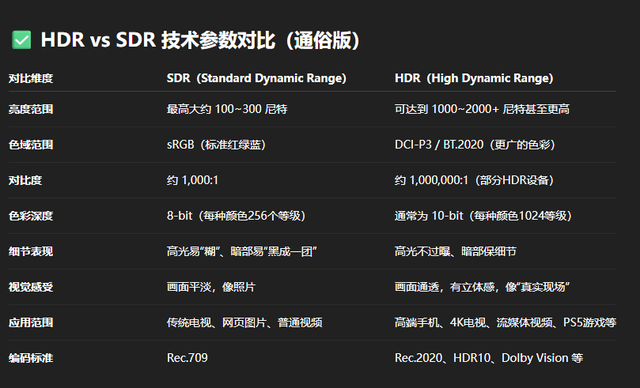Click the row label '亮度范围'

pos(31,109)
